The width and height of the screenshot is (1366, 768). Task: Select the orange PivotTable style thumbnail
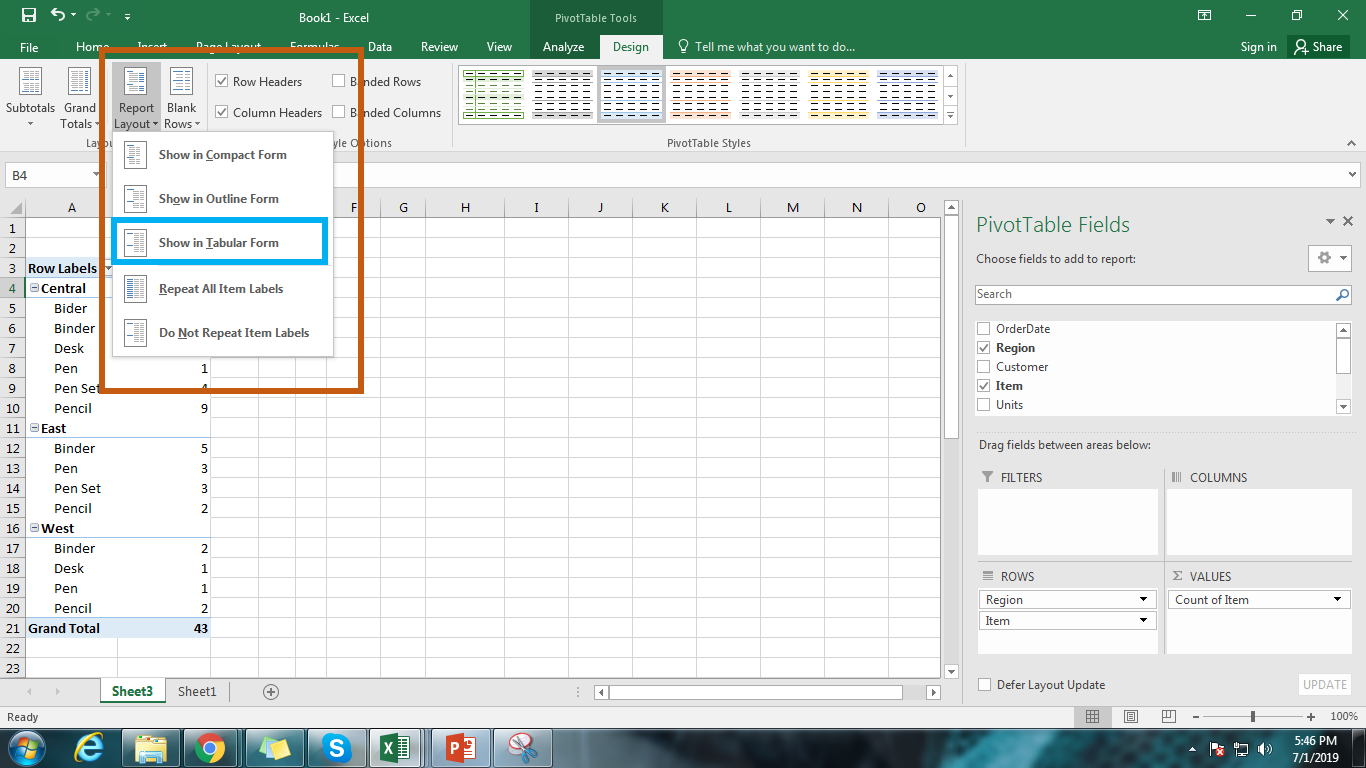tap(701, 94)
